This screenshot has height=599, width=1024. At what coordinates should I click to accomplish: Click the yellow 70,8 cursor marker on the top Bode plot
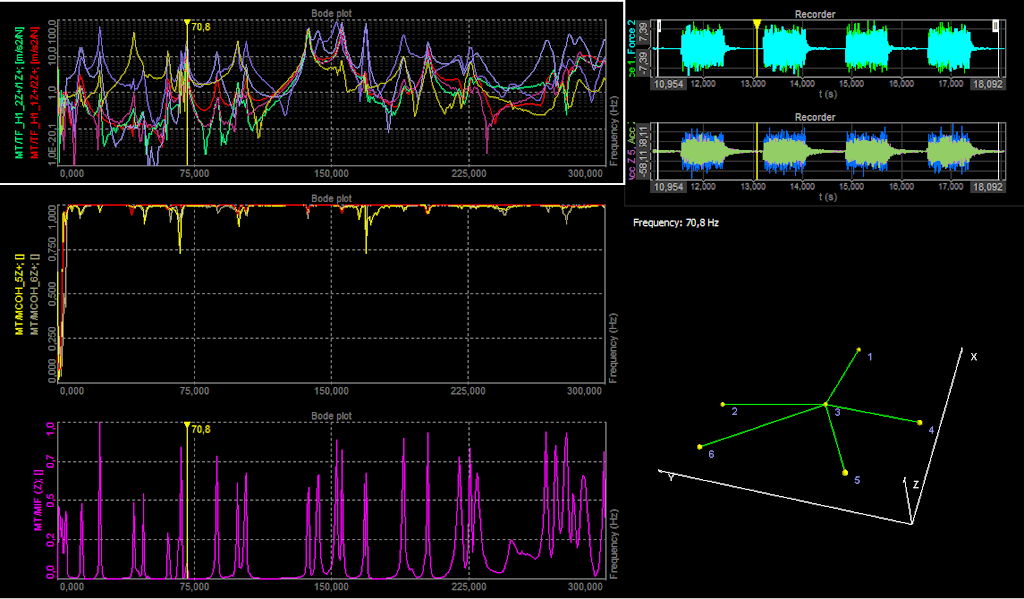coord(187,26)
